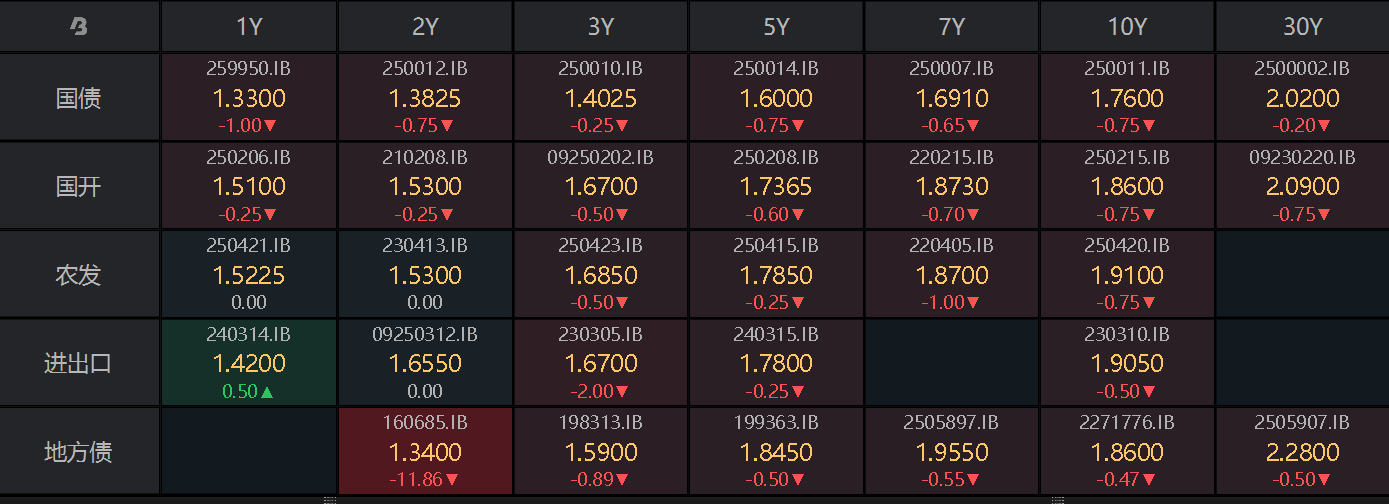The image size is (1389, 504).
Task: Click the 10Y column header
Action: coord(1127,27)
